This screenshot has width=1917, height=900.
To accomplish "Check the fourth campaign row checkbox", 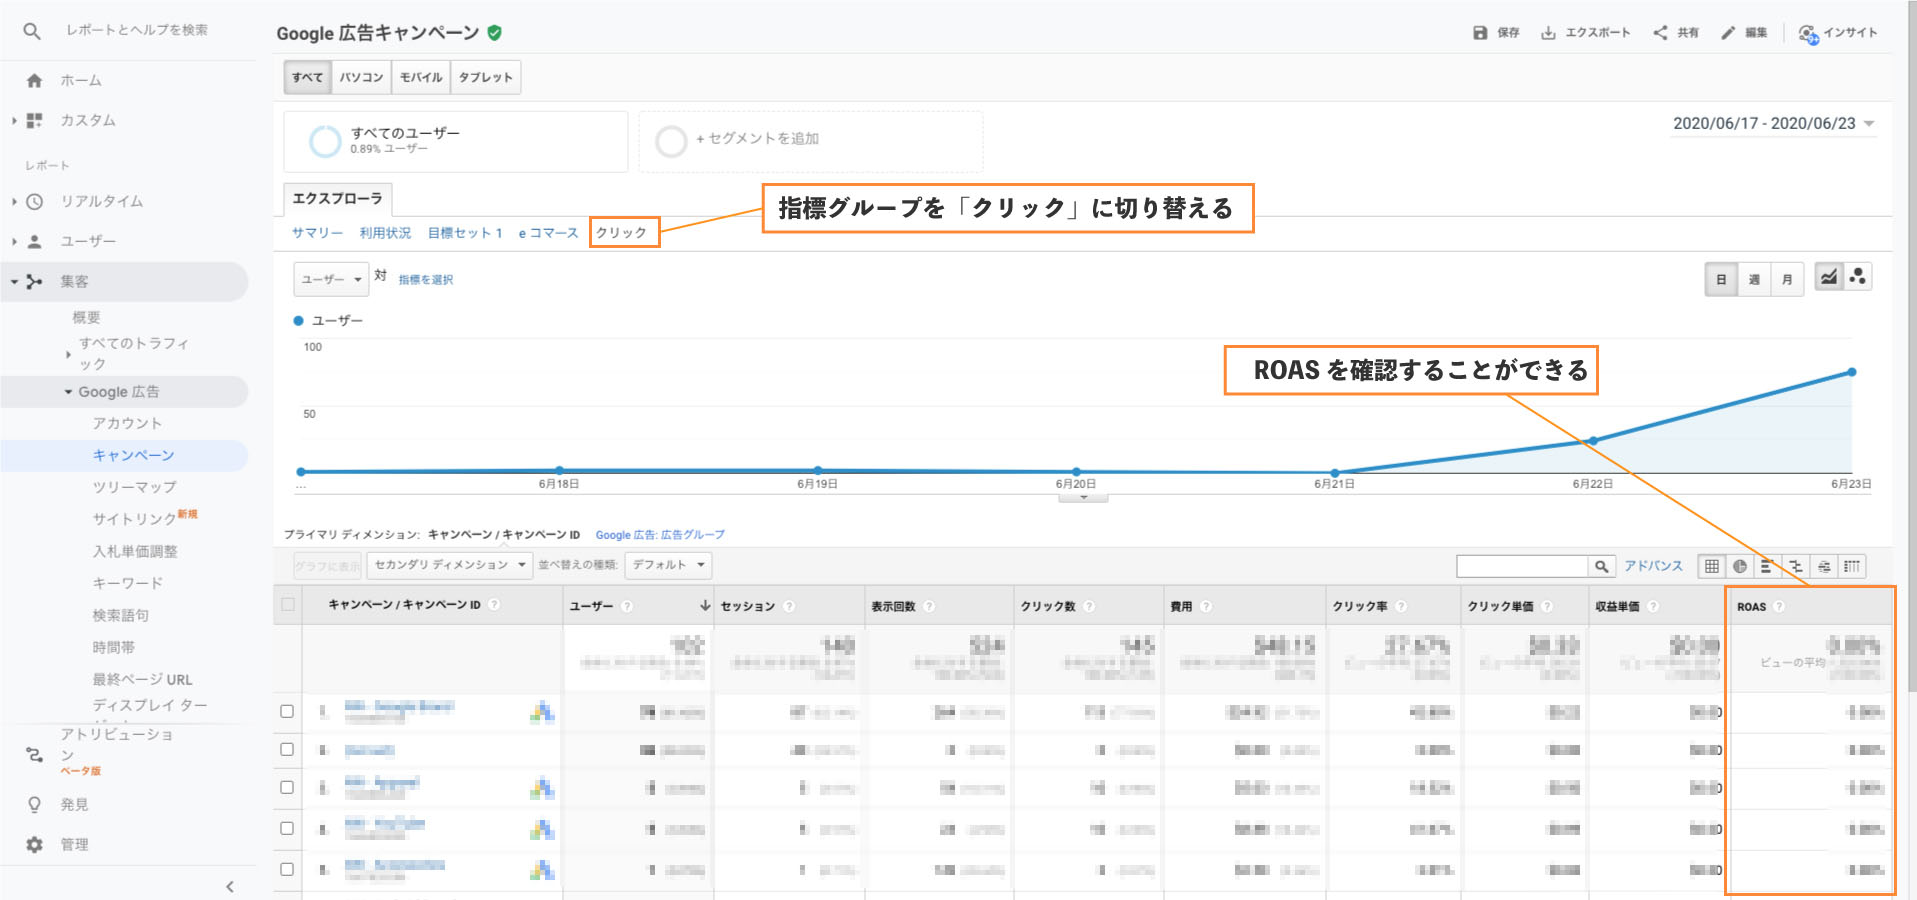I will pos(287,828).
